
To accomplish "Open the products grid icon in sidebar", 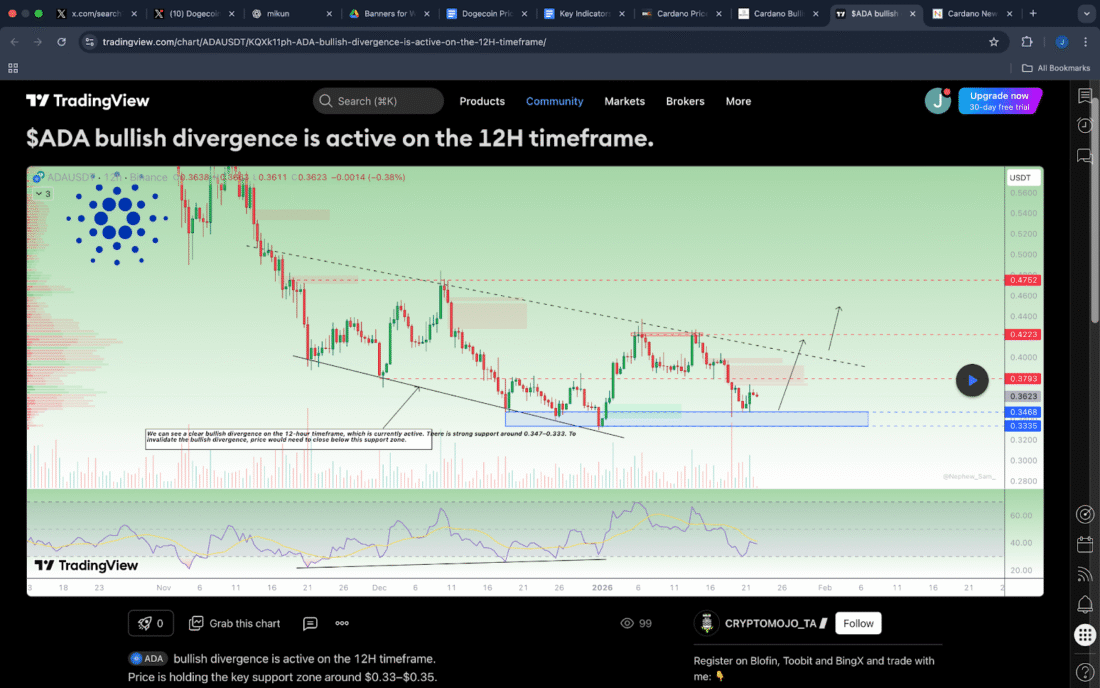I will tap(1084, 635).
